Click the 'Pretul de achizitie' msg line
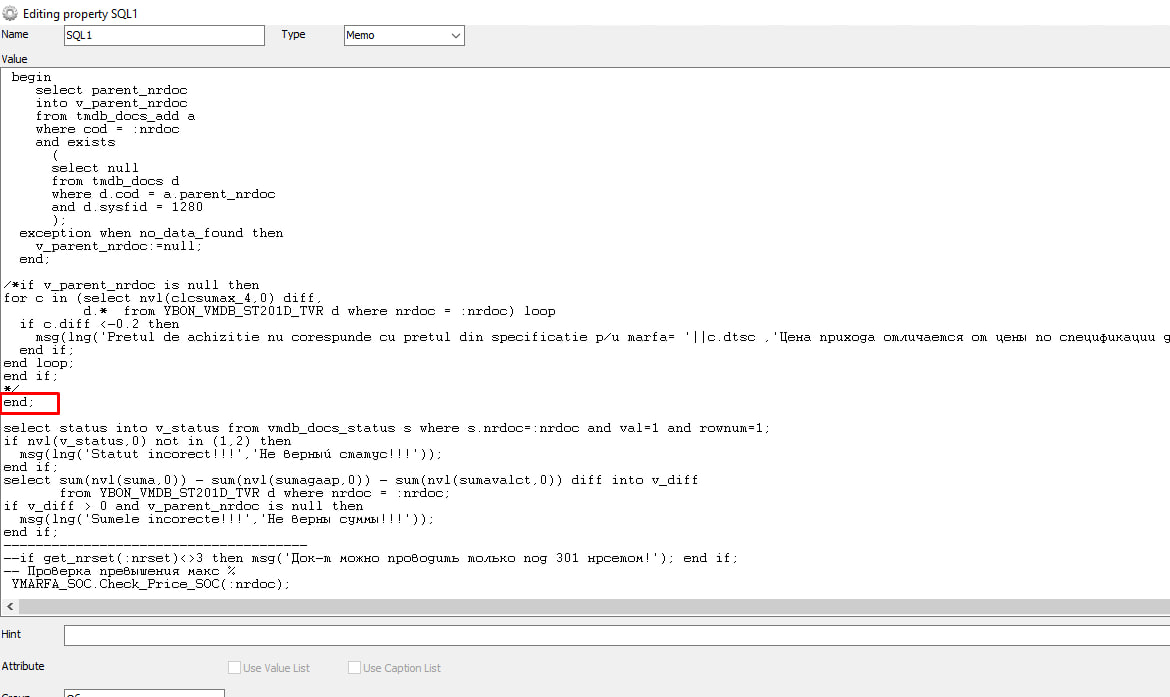 602,337
